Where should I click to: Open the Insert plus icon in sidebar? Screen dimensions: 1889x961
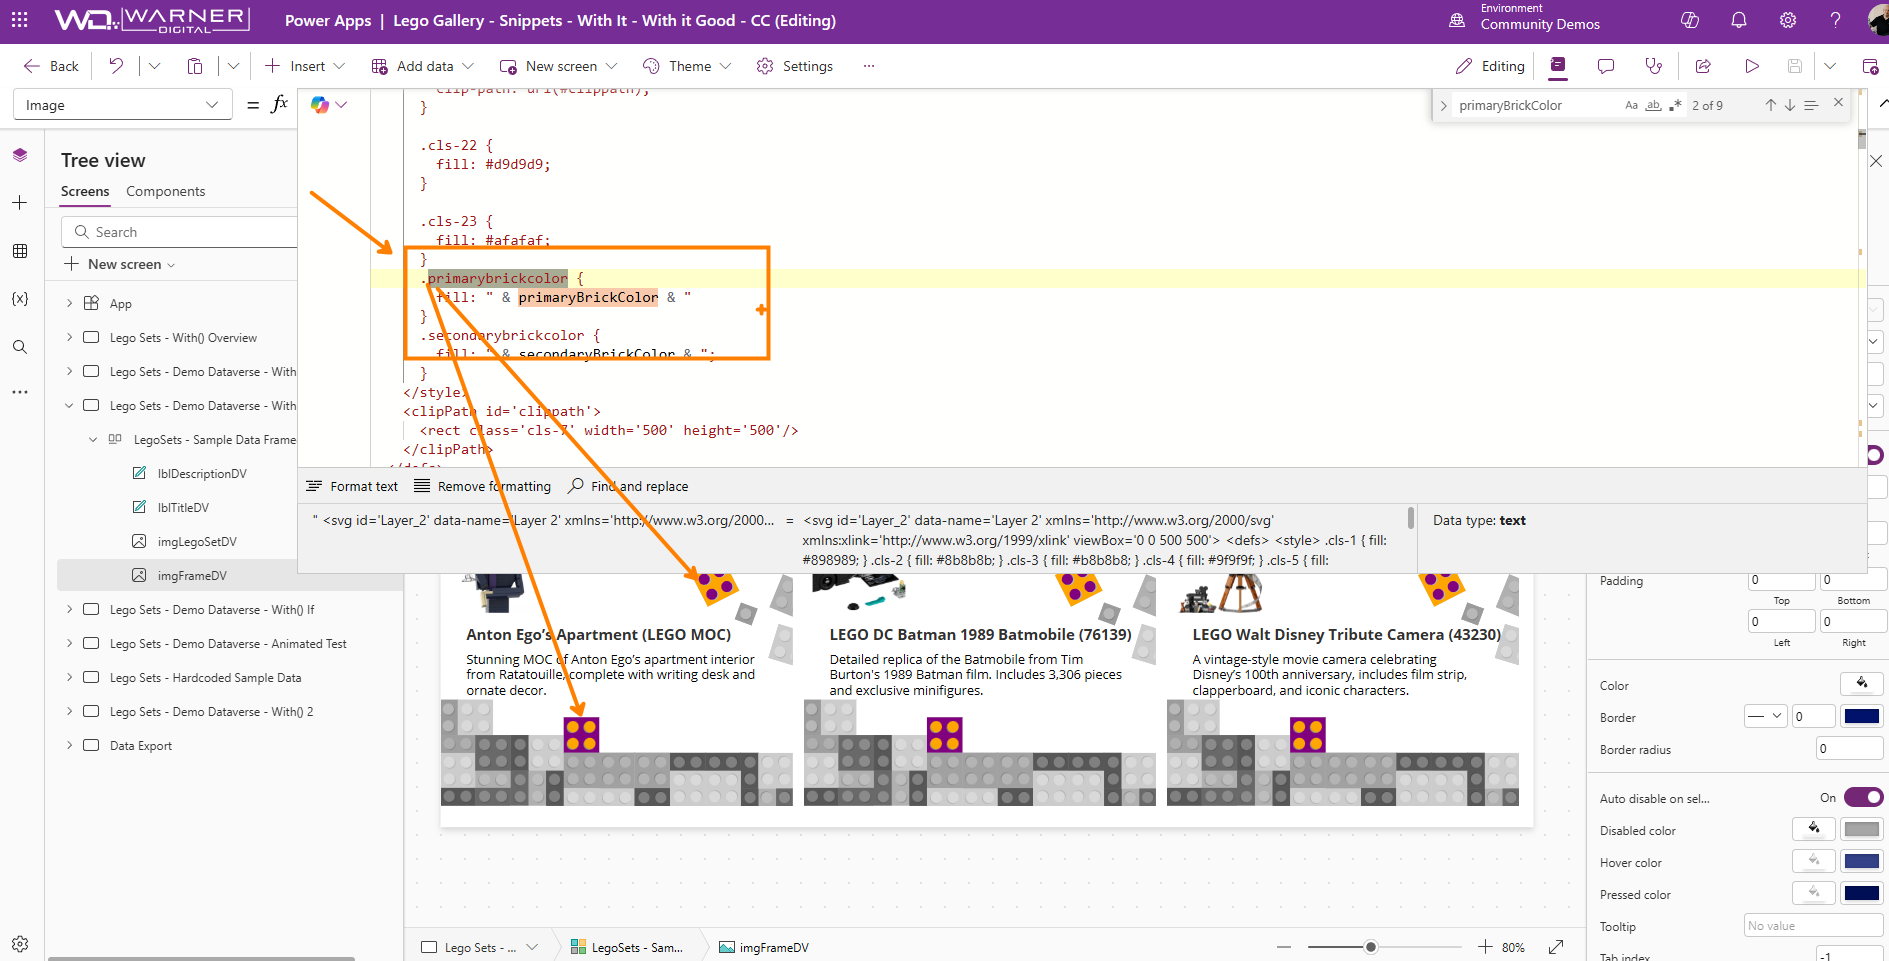point(20,203)
